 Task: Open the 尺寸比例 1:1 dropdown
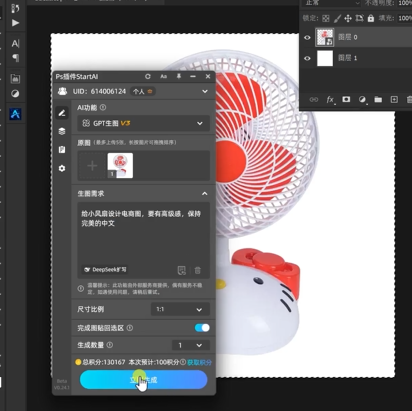coord(180,309)
